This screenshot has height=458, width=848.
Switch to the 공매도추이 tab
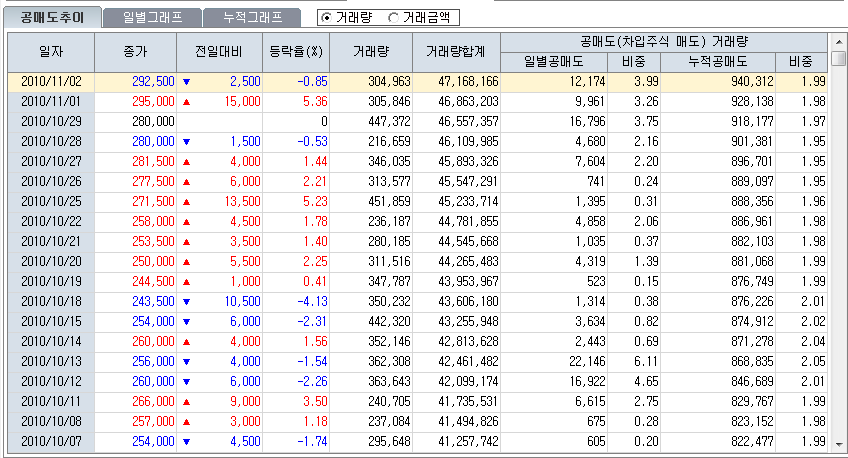pyautogui.click(x=54, y=18)
